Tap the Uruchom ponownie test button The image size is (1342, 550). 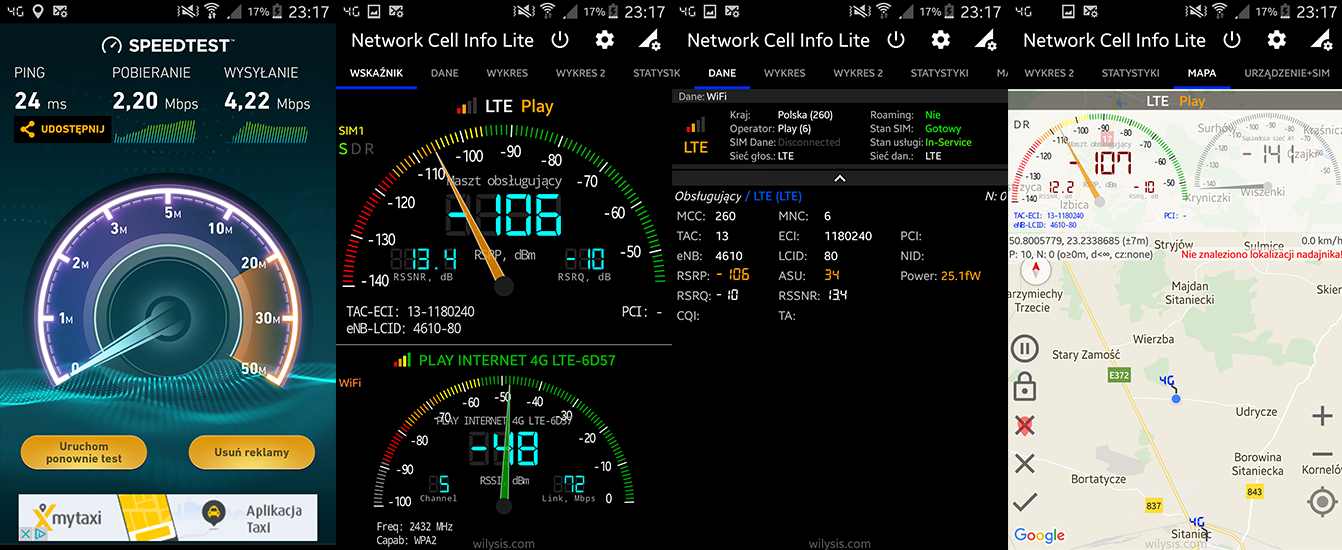coord(84,452)
